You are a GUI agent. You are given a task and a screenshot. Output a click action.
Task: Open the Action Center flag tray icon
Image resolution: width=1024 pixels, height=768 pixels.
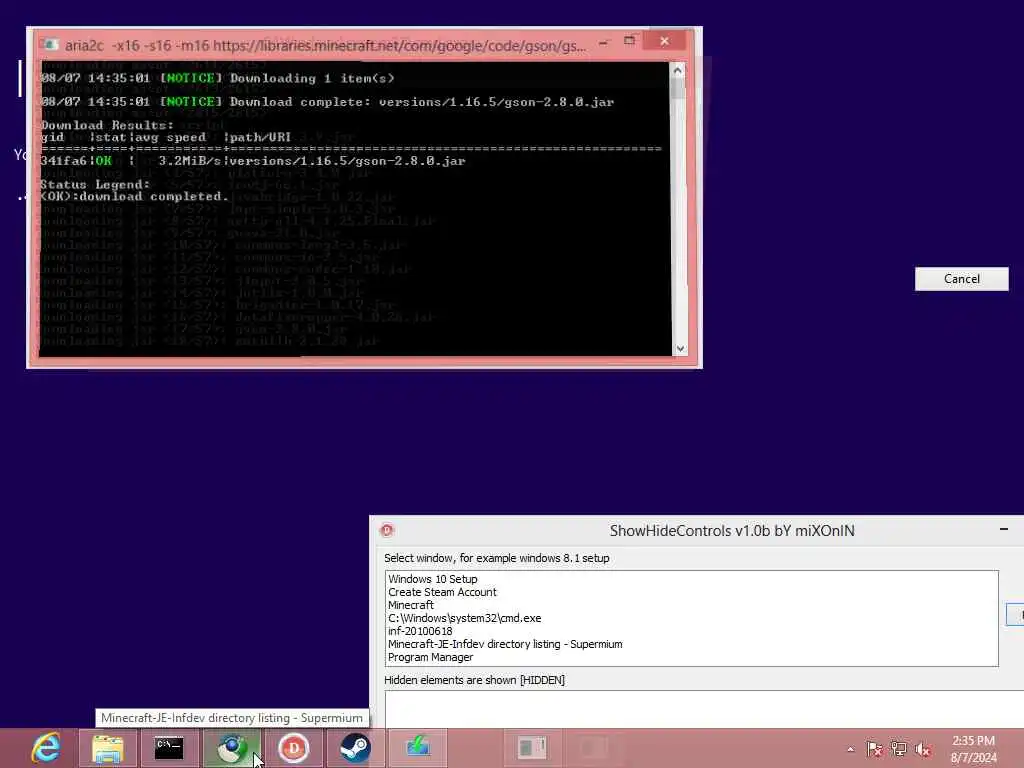tap(874, 749)
